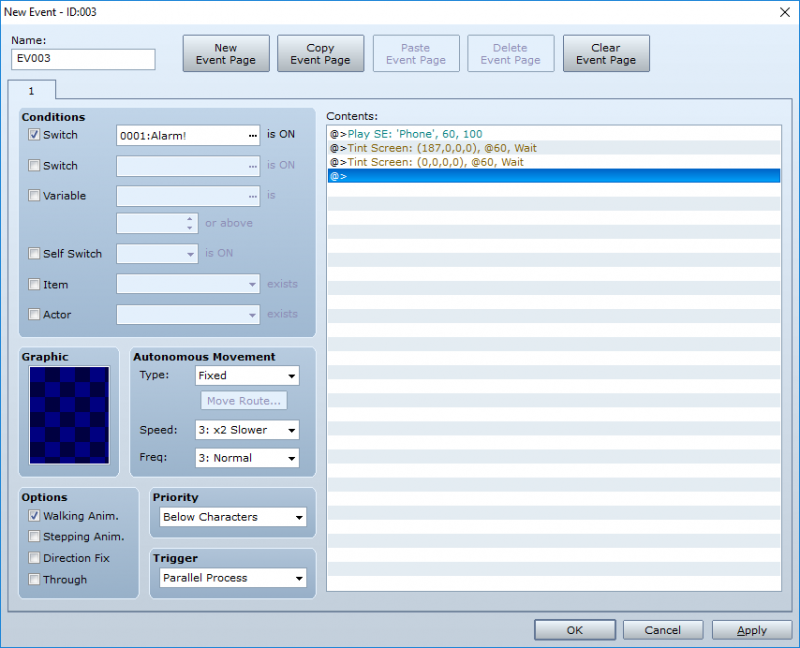800x648 pixels.
Task: Select the empty highlighted @> command line
Action: click(554, 176)
